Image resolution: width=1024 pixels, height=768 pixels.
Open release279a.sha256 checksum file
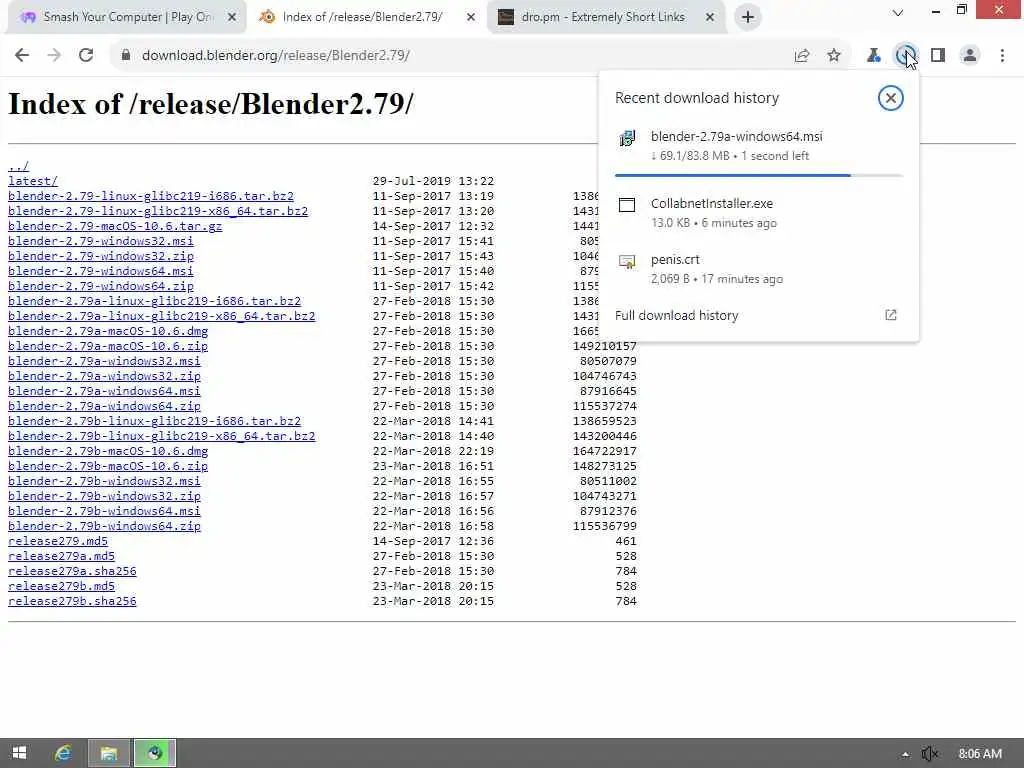coord(72,571)
